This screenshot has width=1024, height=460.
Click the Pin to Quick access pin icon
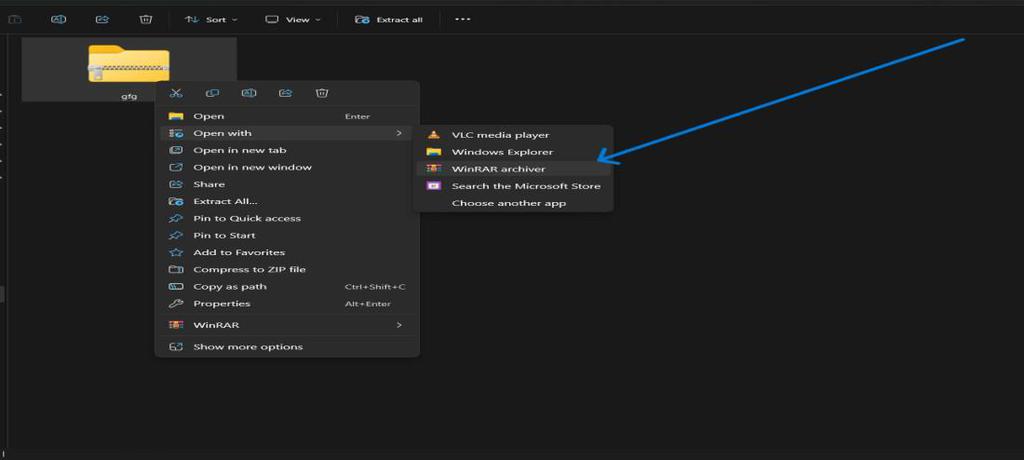tap(176, 218)
